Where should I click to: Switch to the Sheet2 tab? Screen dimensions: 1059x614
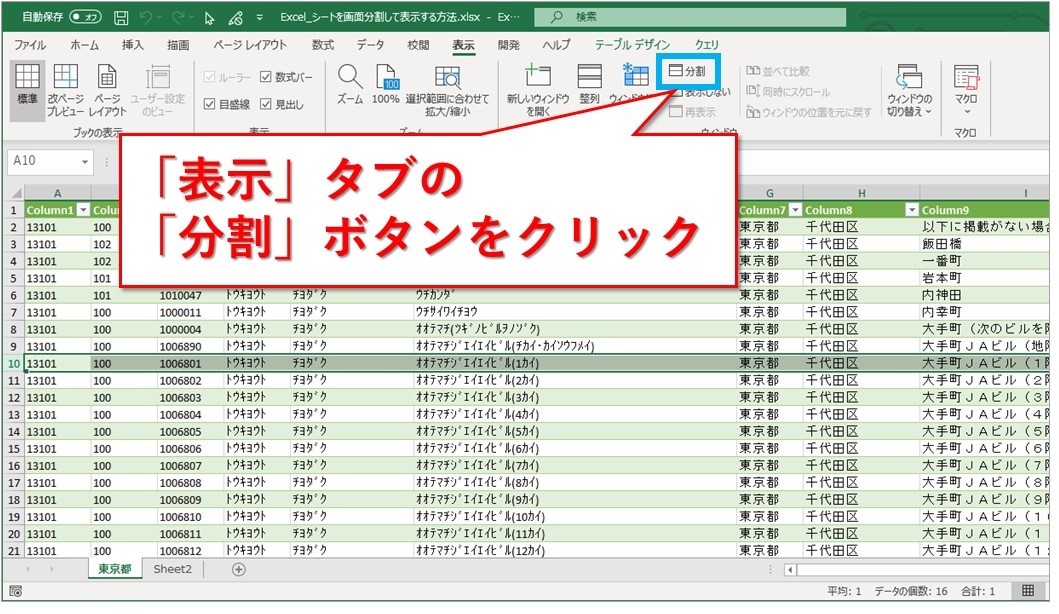172,569
